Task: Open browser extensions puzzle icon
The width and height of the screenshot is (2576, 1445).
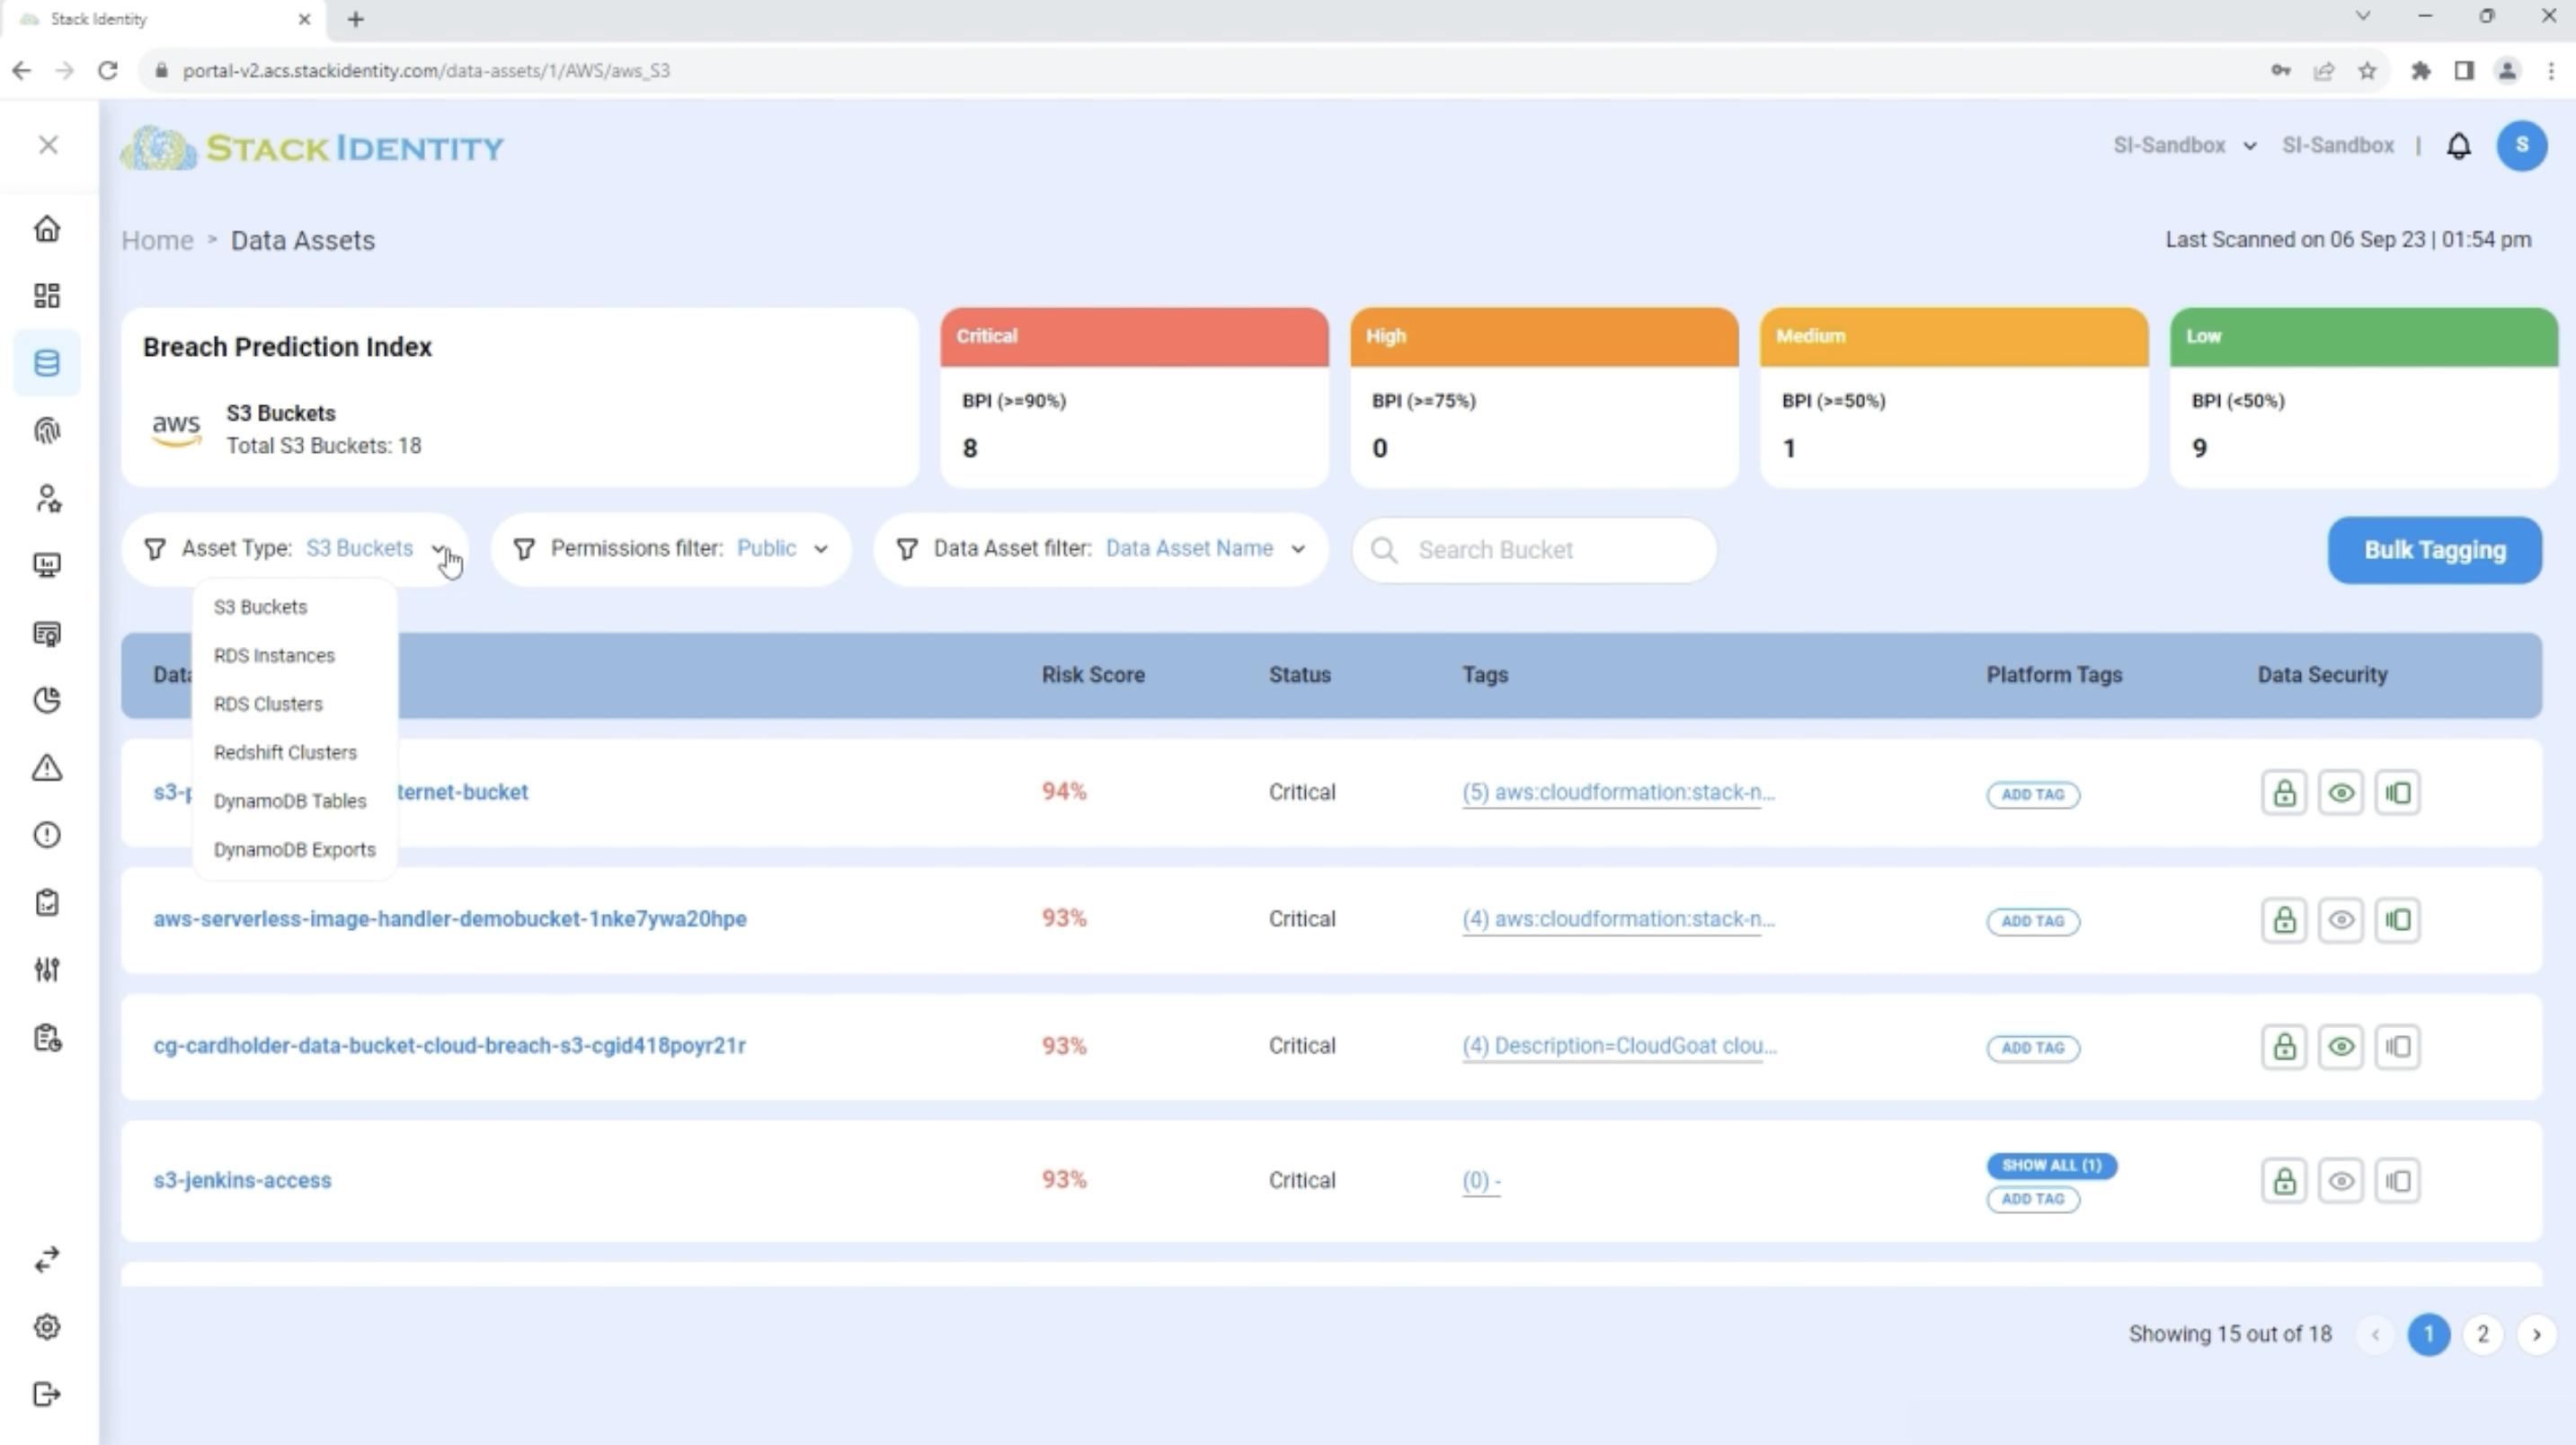Action: (x=2420, y=71)
